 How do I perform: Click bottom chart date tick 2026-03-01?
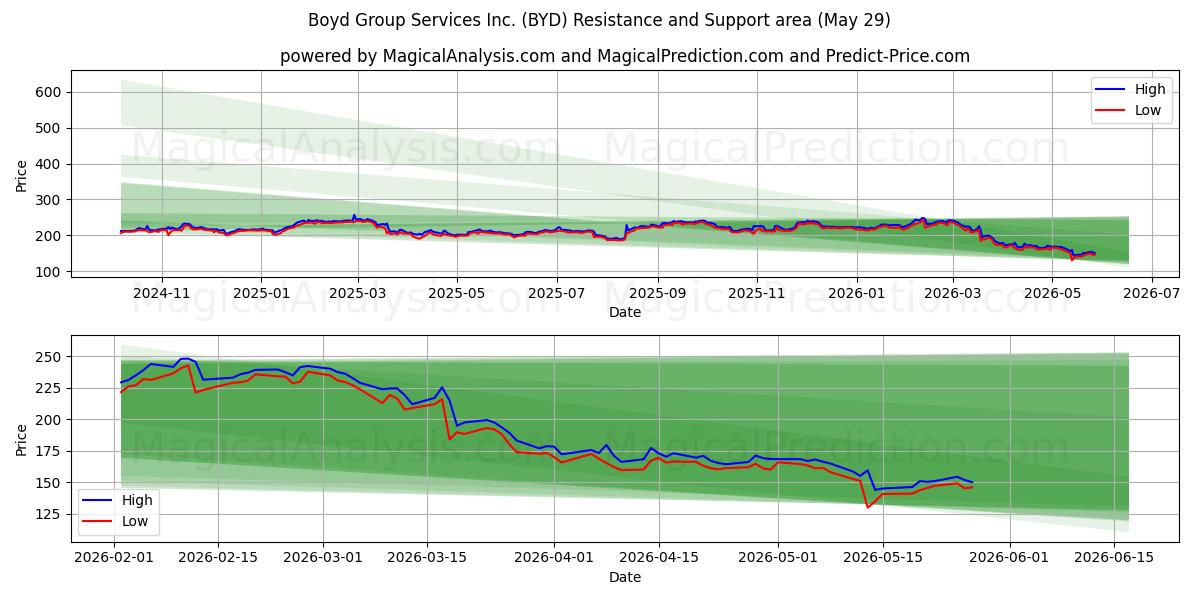click(x=323, y=559)
